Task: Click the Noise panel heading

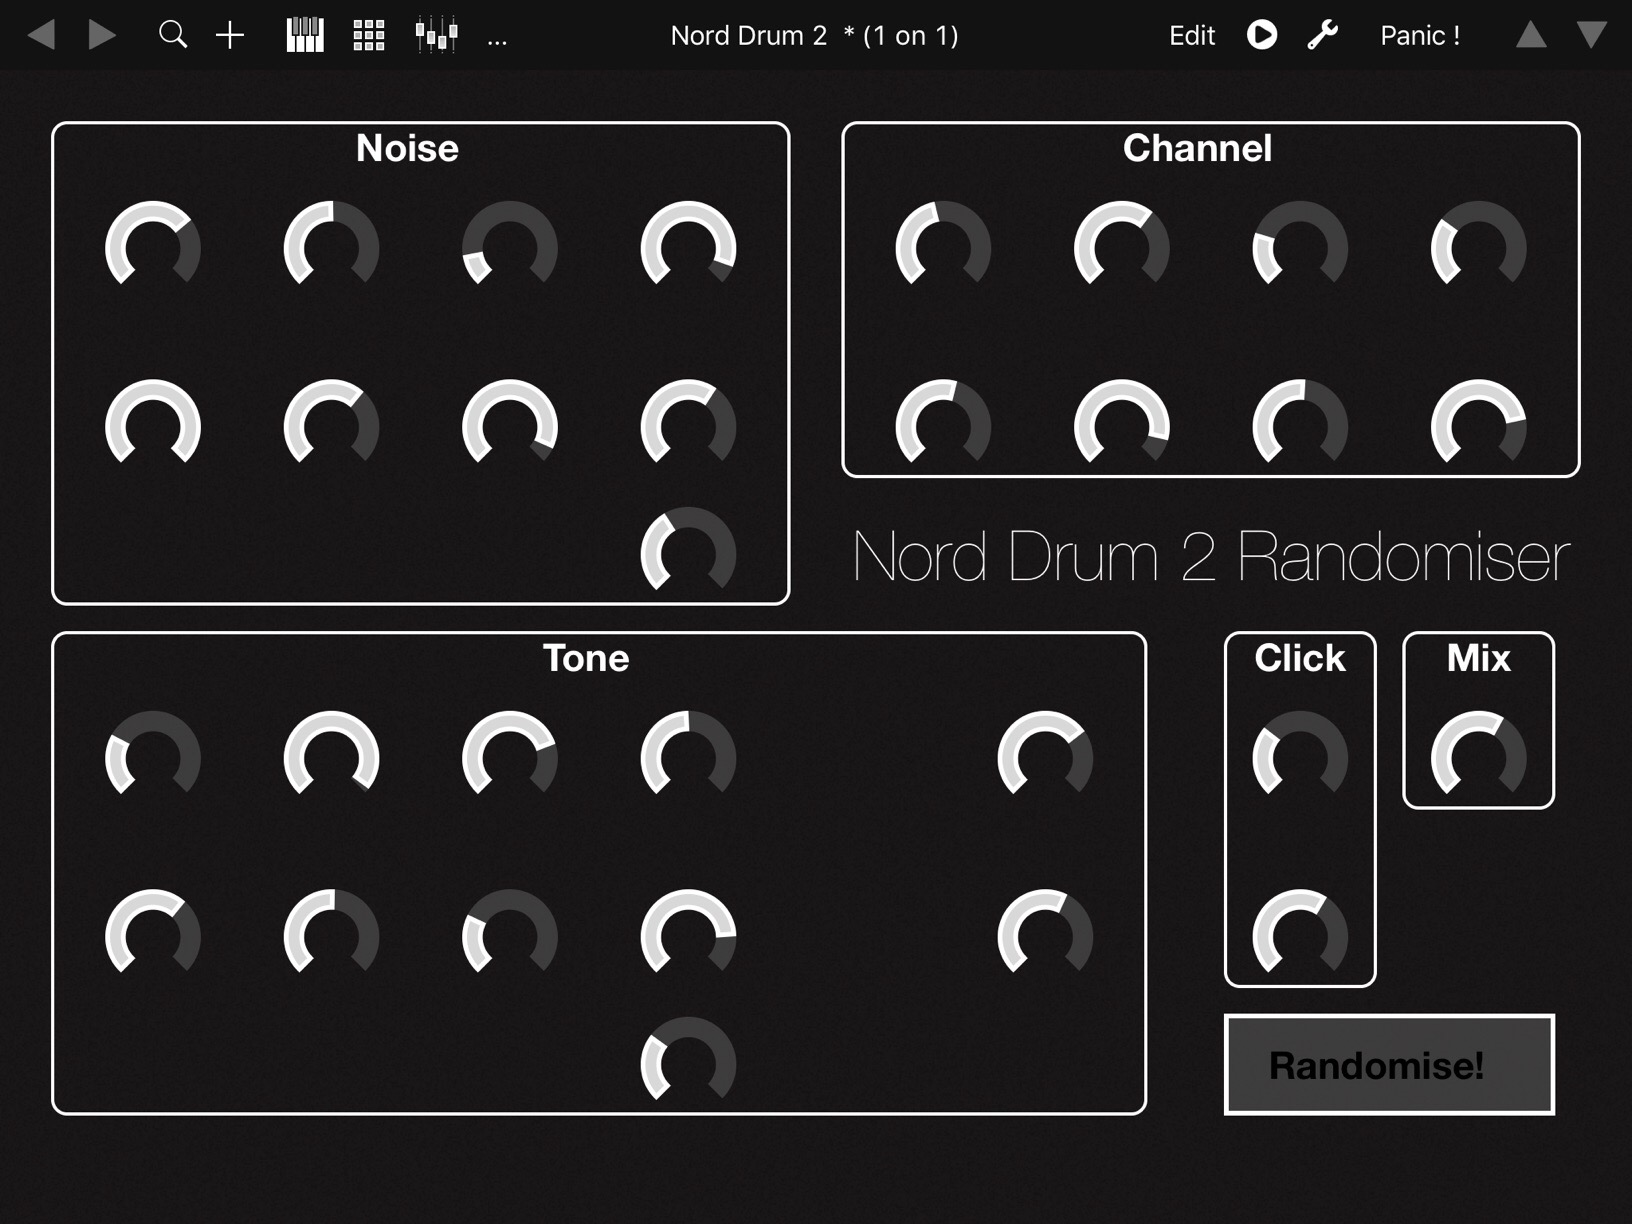Action: [x=407, y=148]
